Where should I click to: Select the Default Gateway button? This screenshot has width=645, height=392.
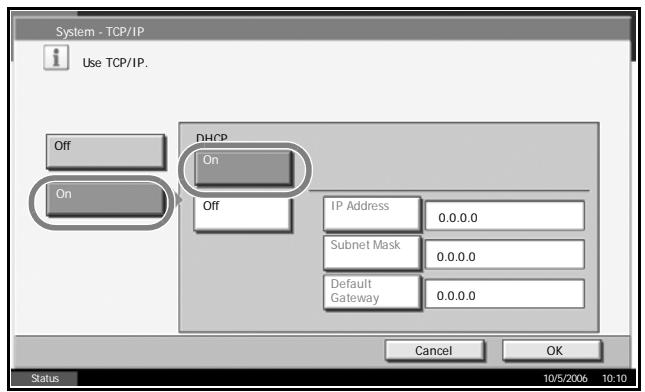coord(372,292)
